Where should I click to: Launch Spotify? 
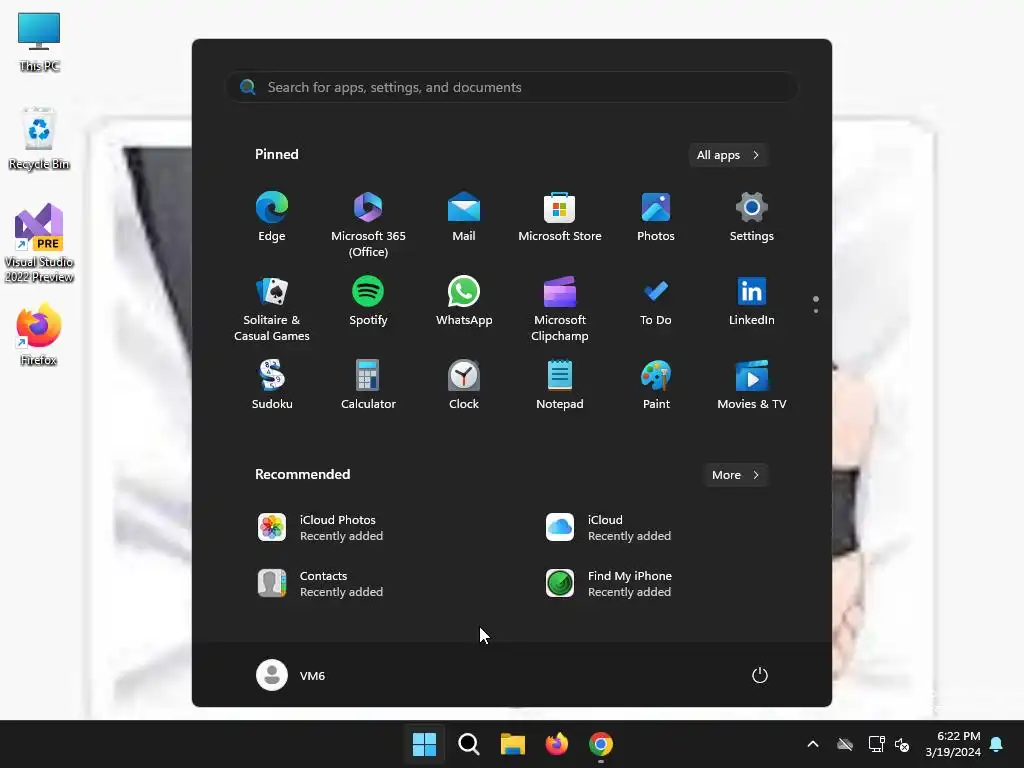pyautogui.click(x=368, y=301)
